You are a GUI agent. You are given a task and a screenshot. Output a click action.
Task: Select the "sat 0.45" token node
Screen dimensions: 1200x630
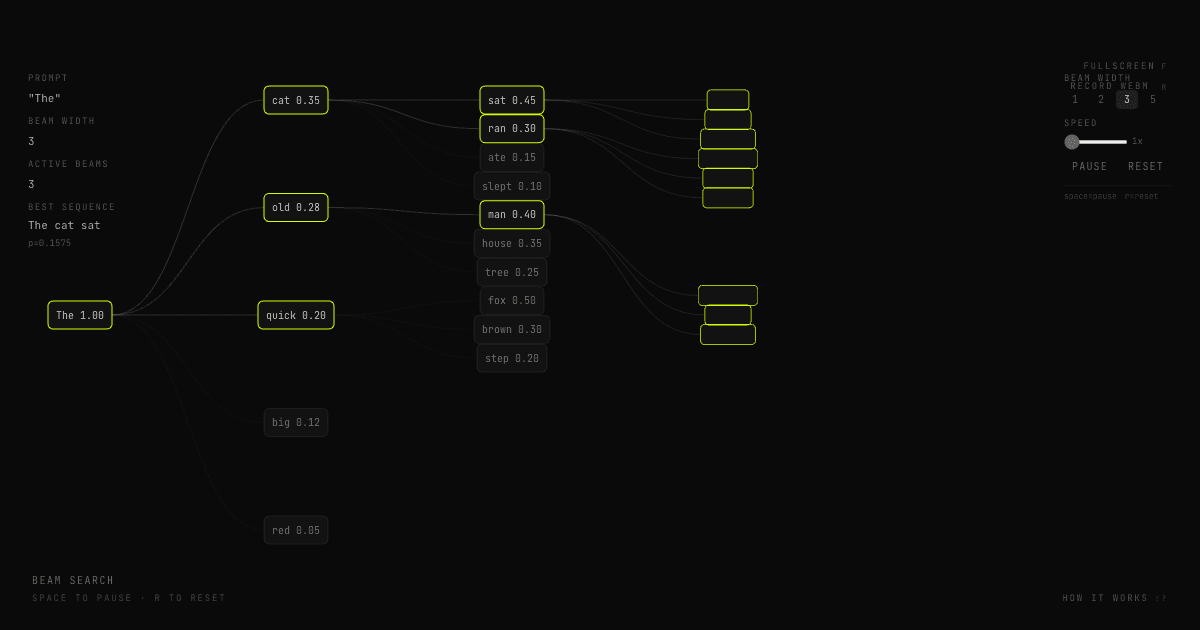click(511, 100)
